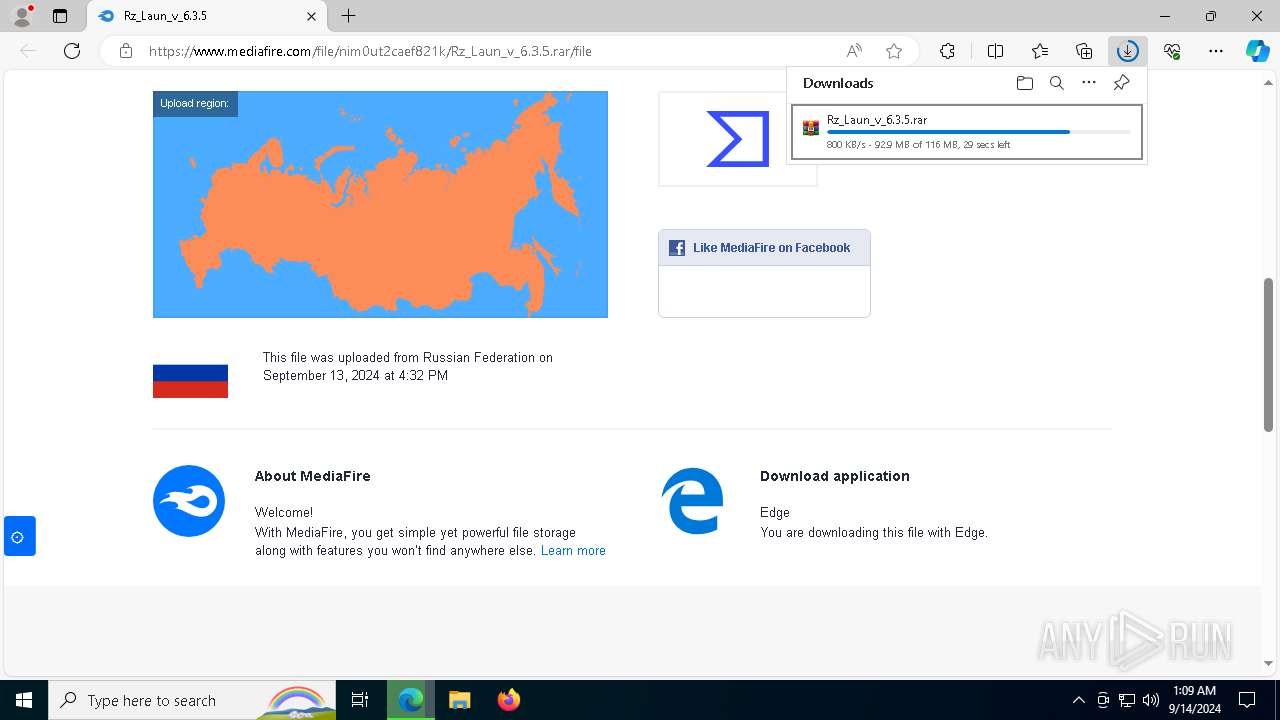Open the Collections icon

[x=1084, y=51]
